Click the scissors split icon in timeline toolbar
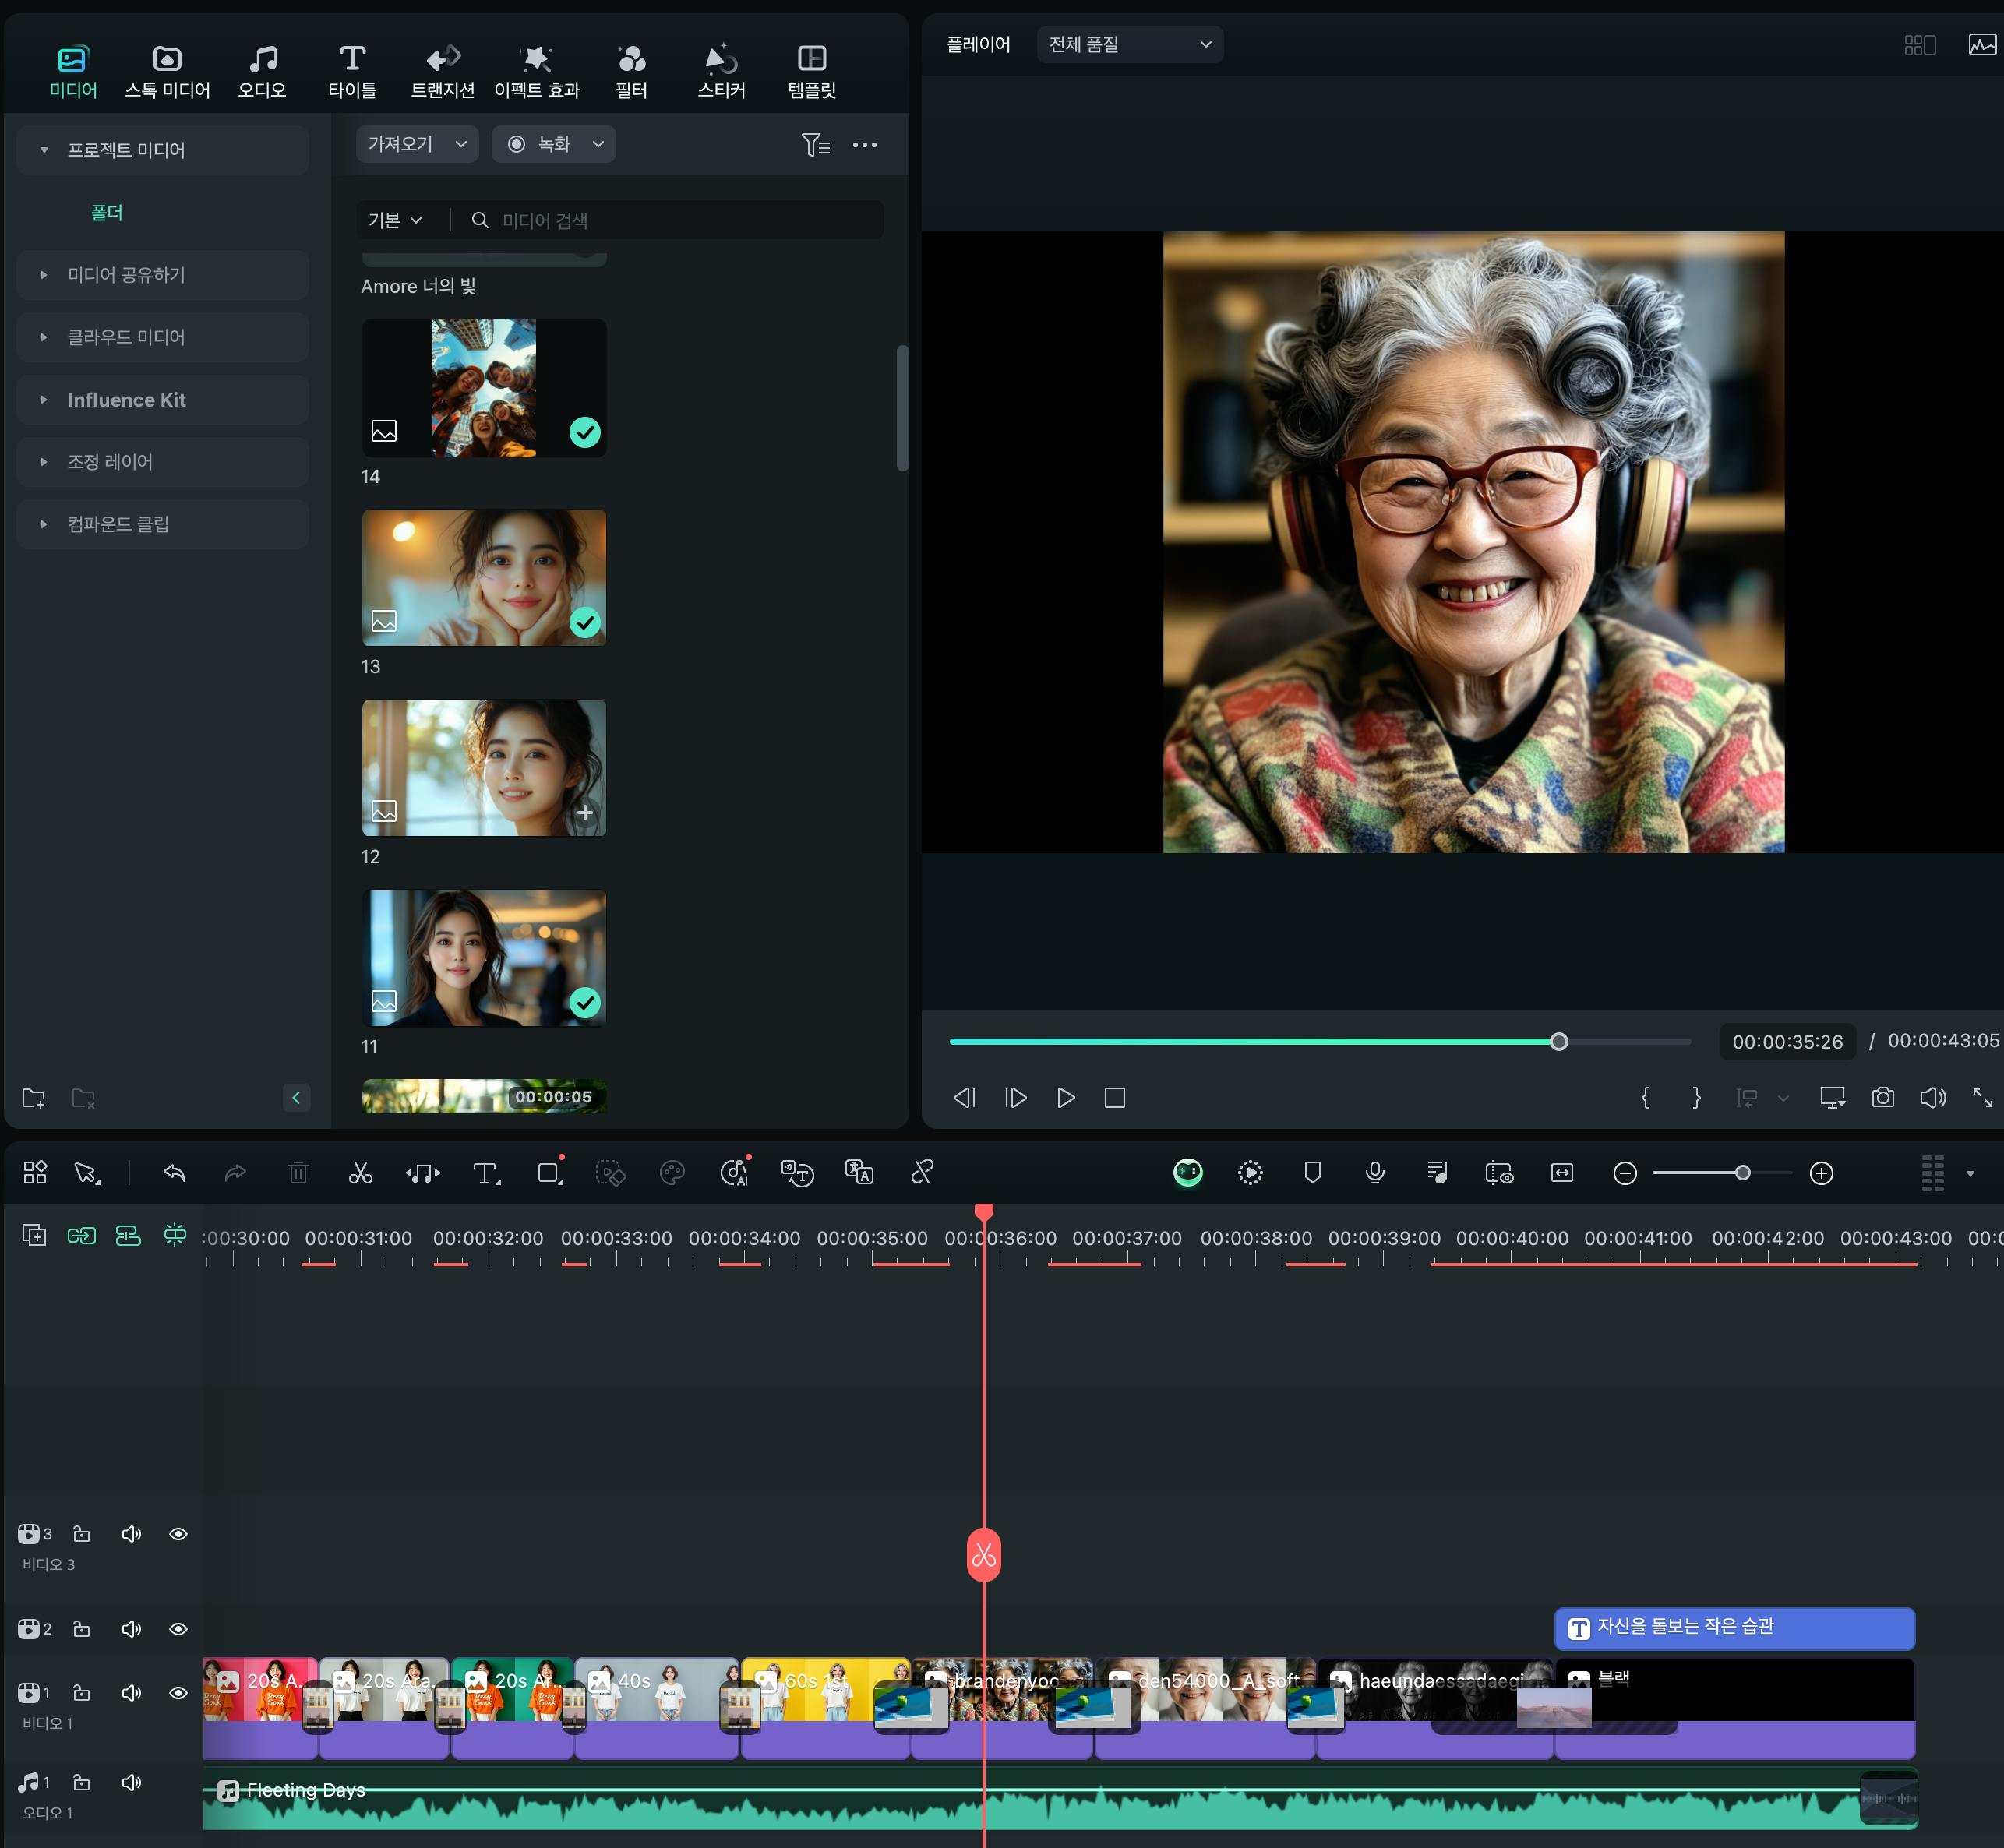The height and width of the screenshot is (1848, 2004). point(360,1173)
